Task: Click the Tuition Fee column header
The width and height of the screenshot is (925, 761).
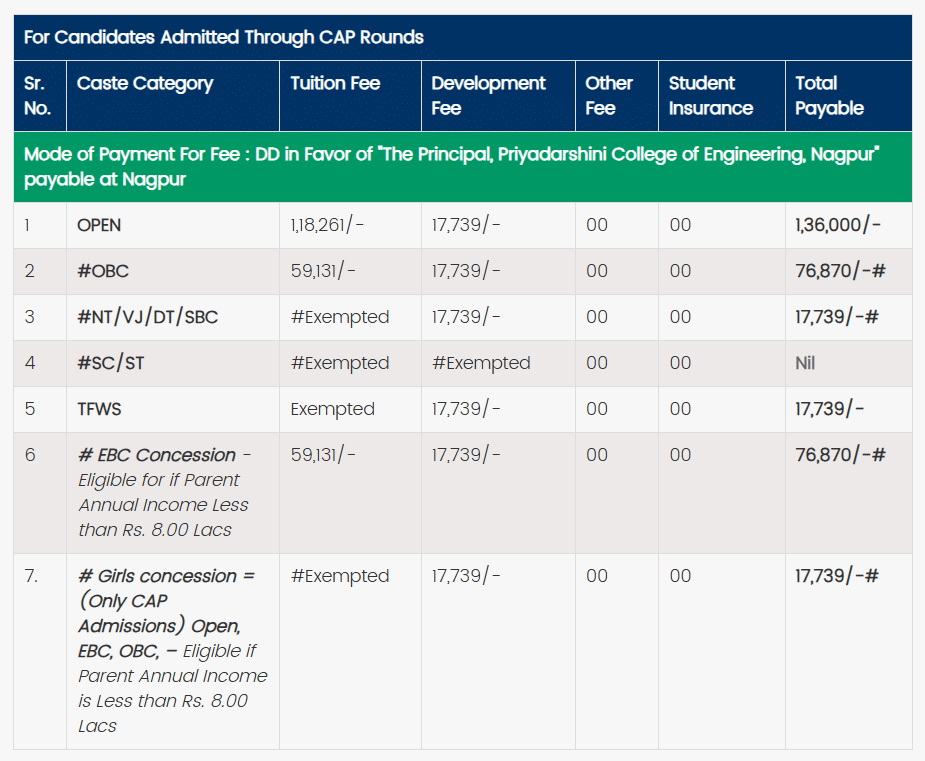Action: pyautogui.click(x=335, y=84)
